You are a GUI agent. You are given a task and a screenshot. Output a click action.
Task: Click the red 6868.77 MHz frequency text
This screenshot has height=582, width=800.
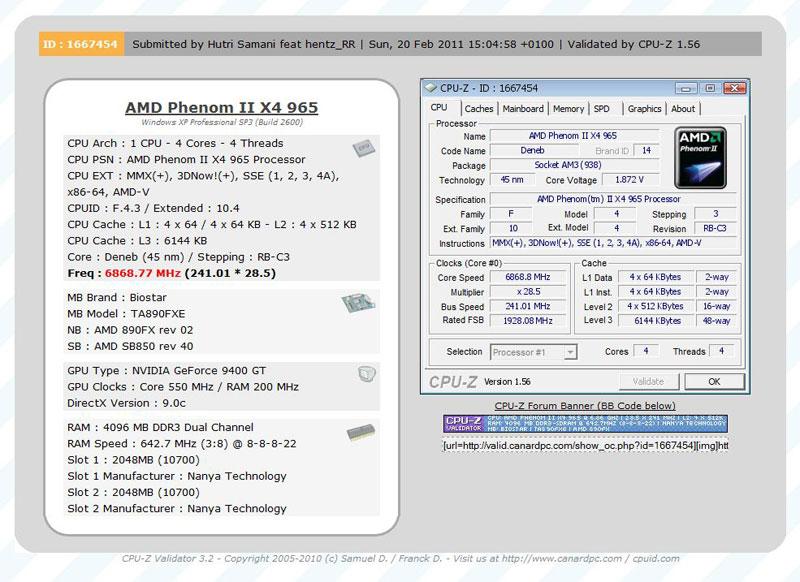[x=143, y=273]
